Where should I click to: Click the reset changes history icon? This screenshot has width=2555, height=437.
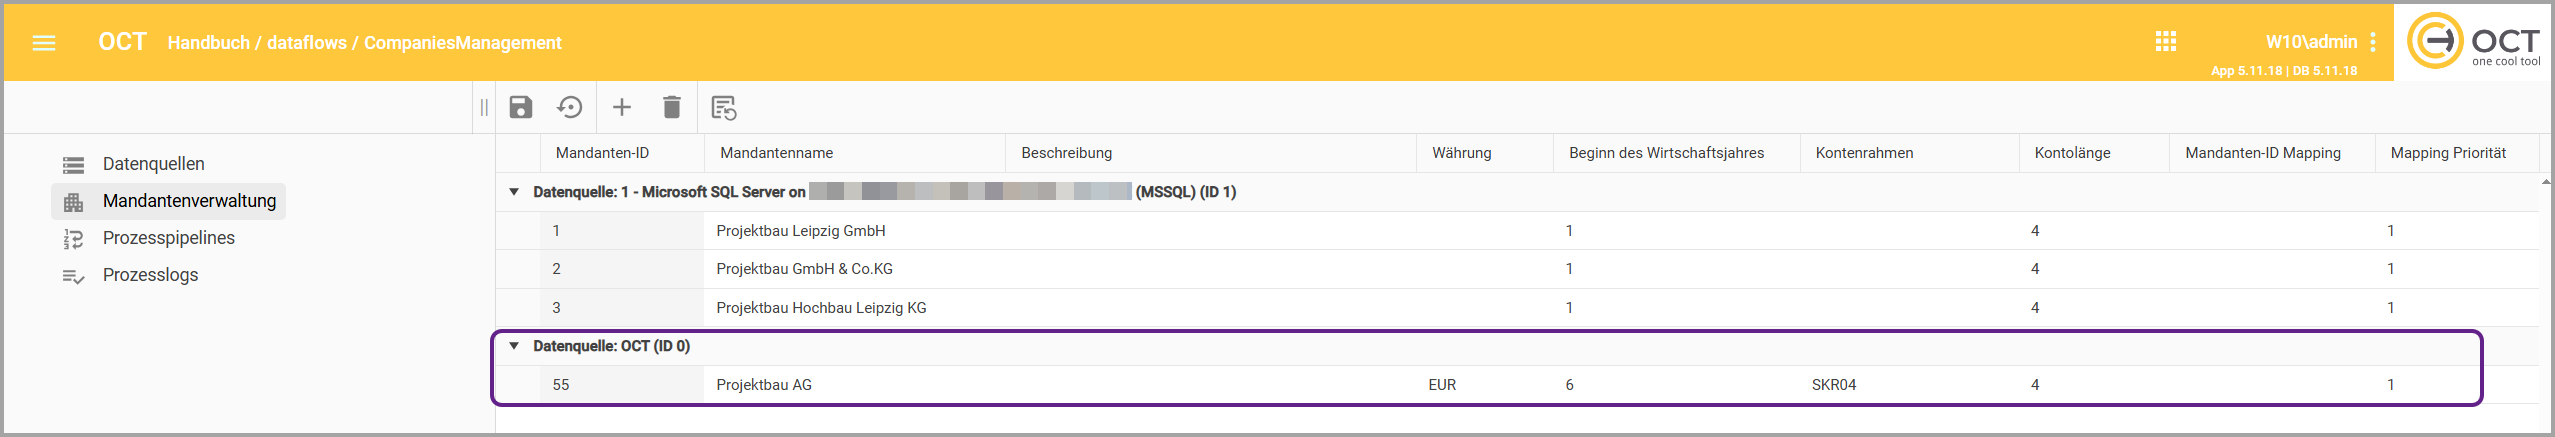coord(570,107)
